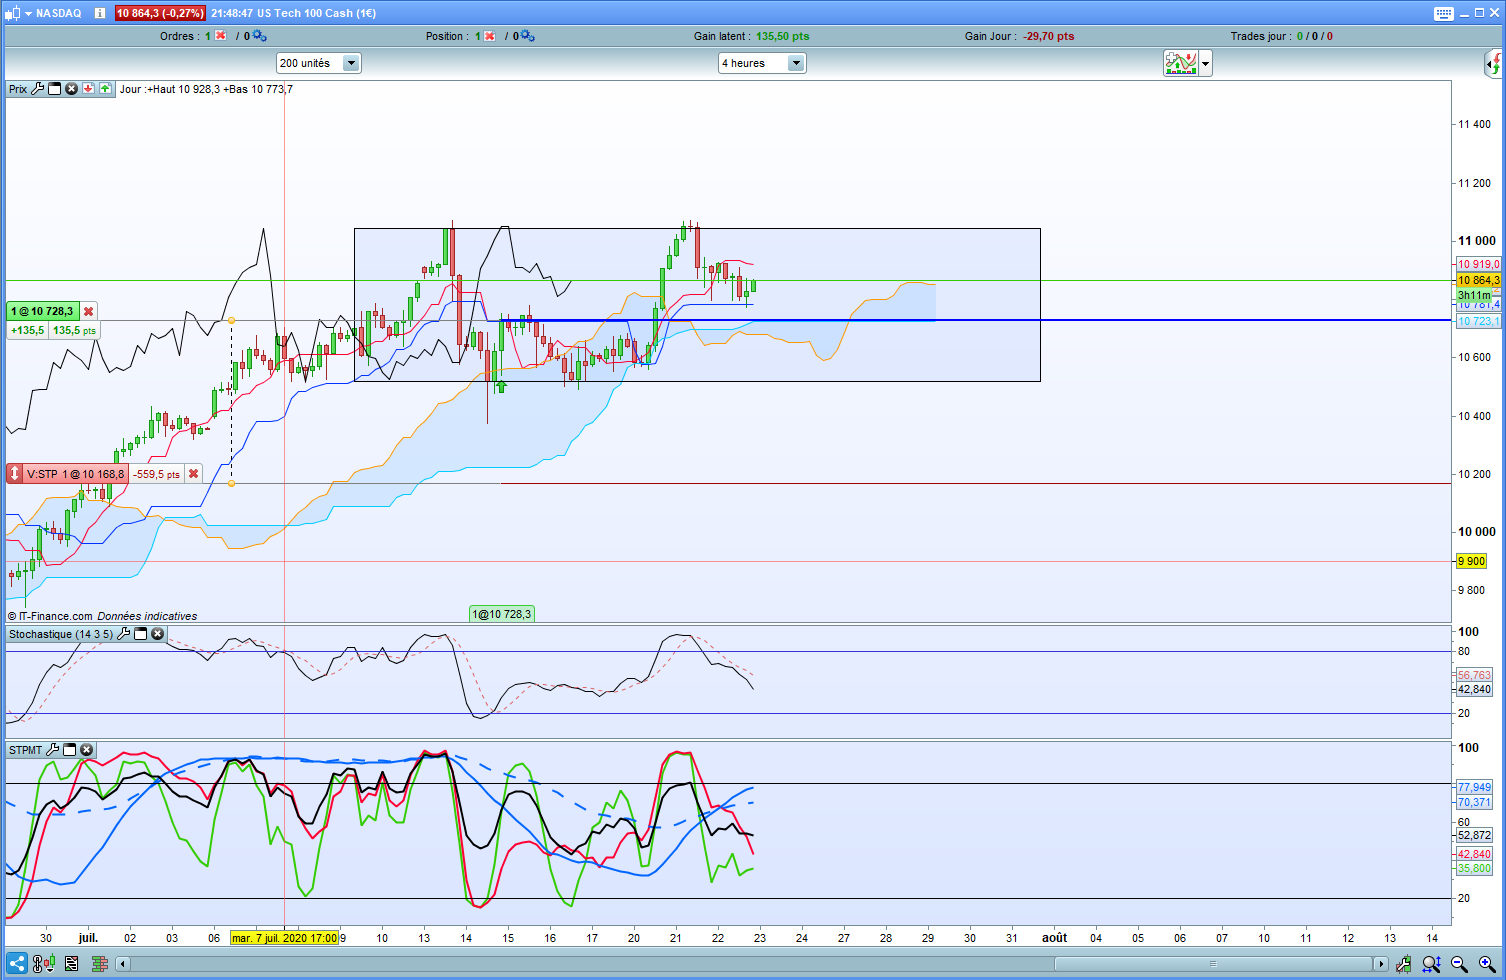Click the add indicator chart icon
This screenshot has width=1506, height=980.
point(1181,63)
